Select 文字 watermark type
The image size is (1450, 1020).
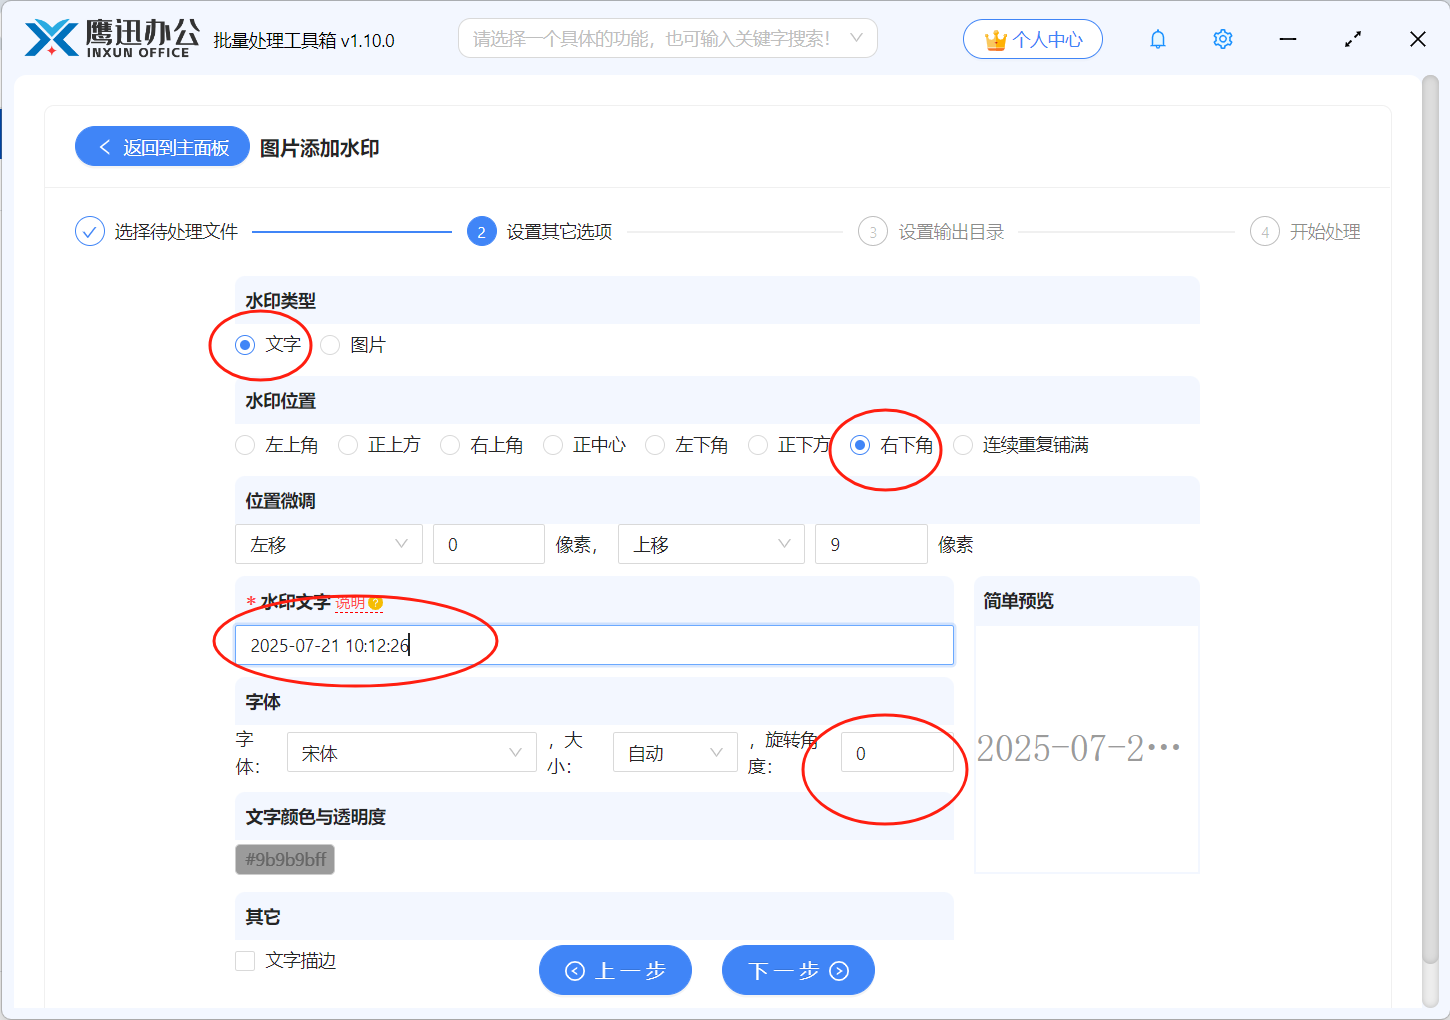click(x=245, y=345)
